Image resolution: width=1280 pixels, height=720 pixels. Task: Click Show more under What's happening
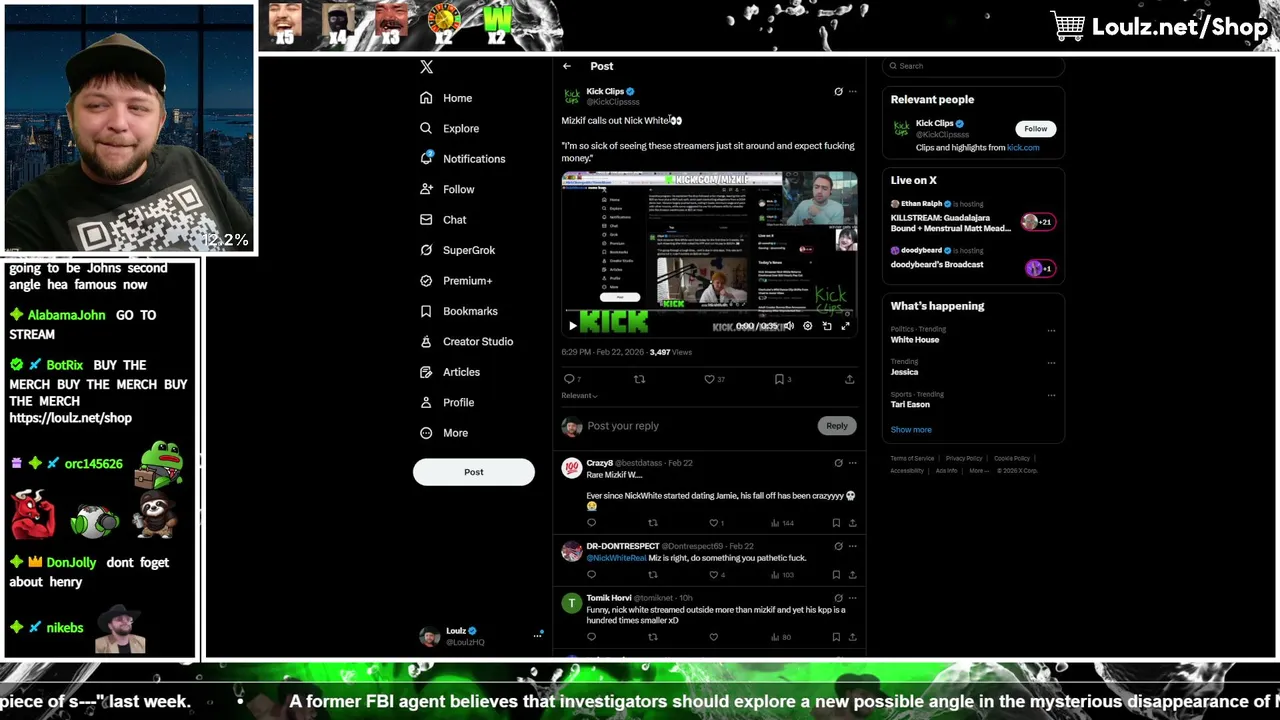tap(911, 430)
